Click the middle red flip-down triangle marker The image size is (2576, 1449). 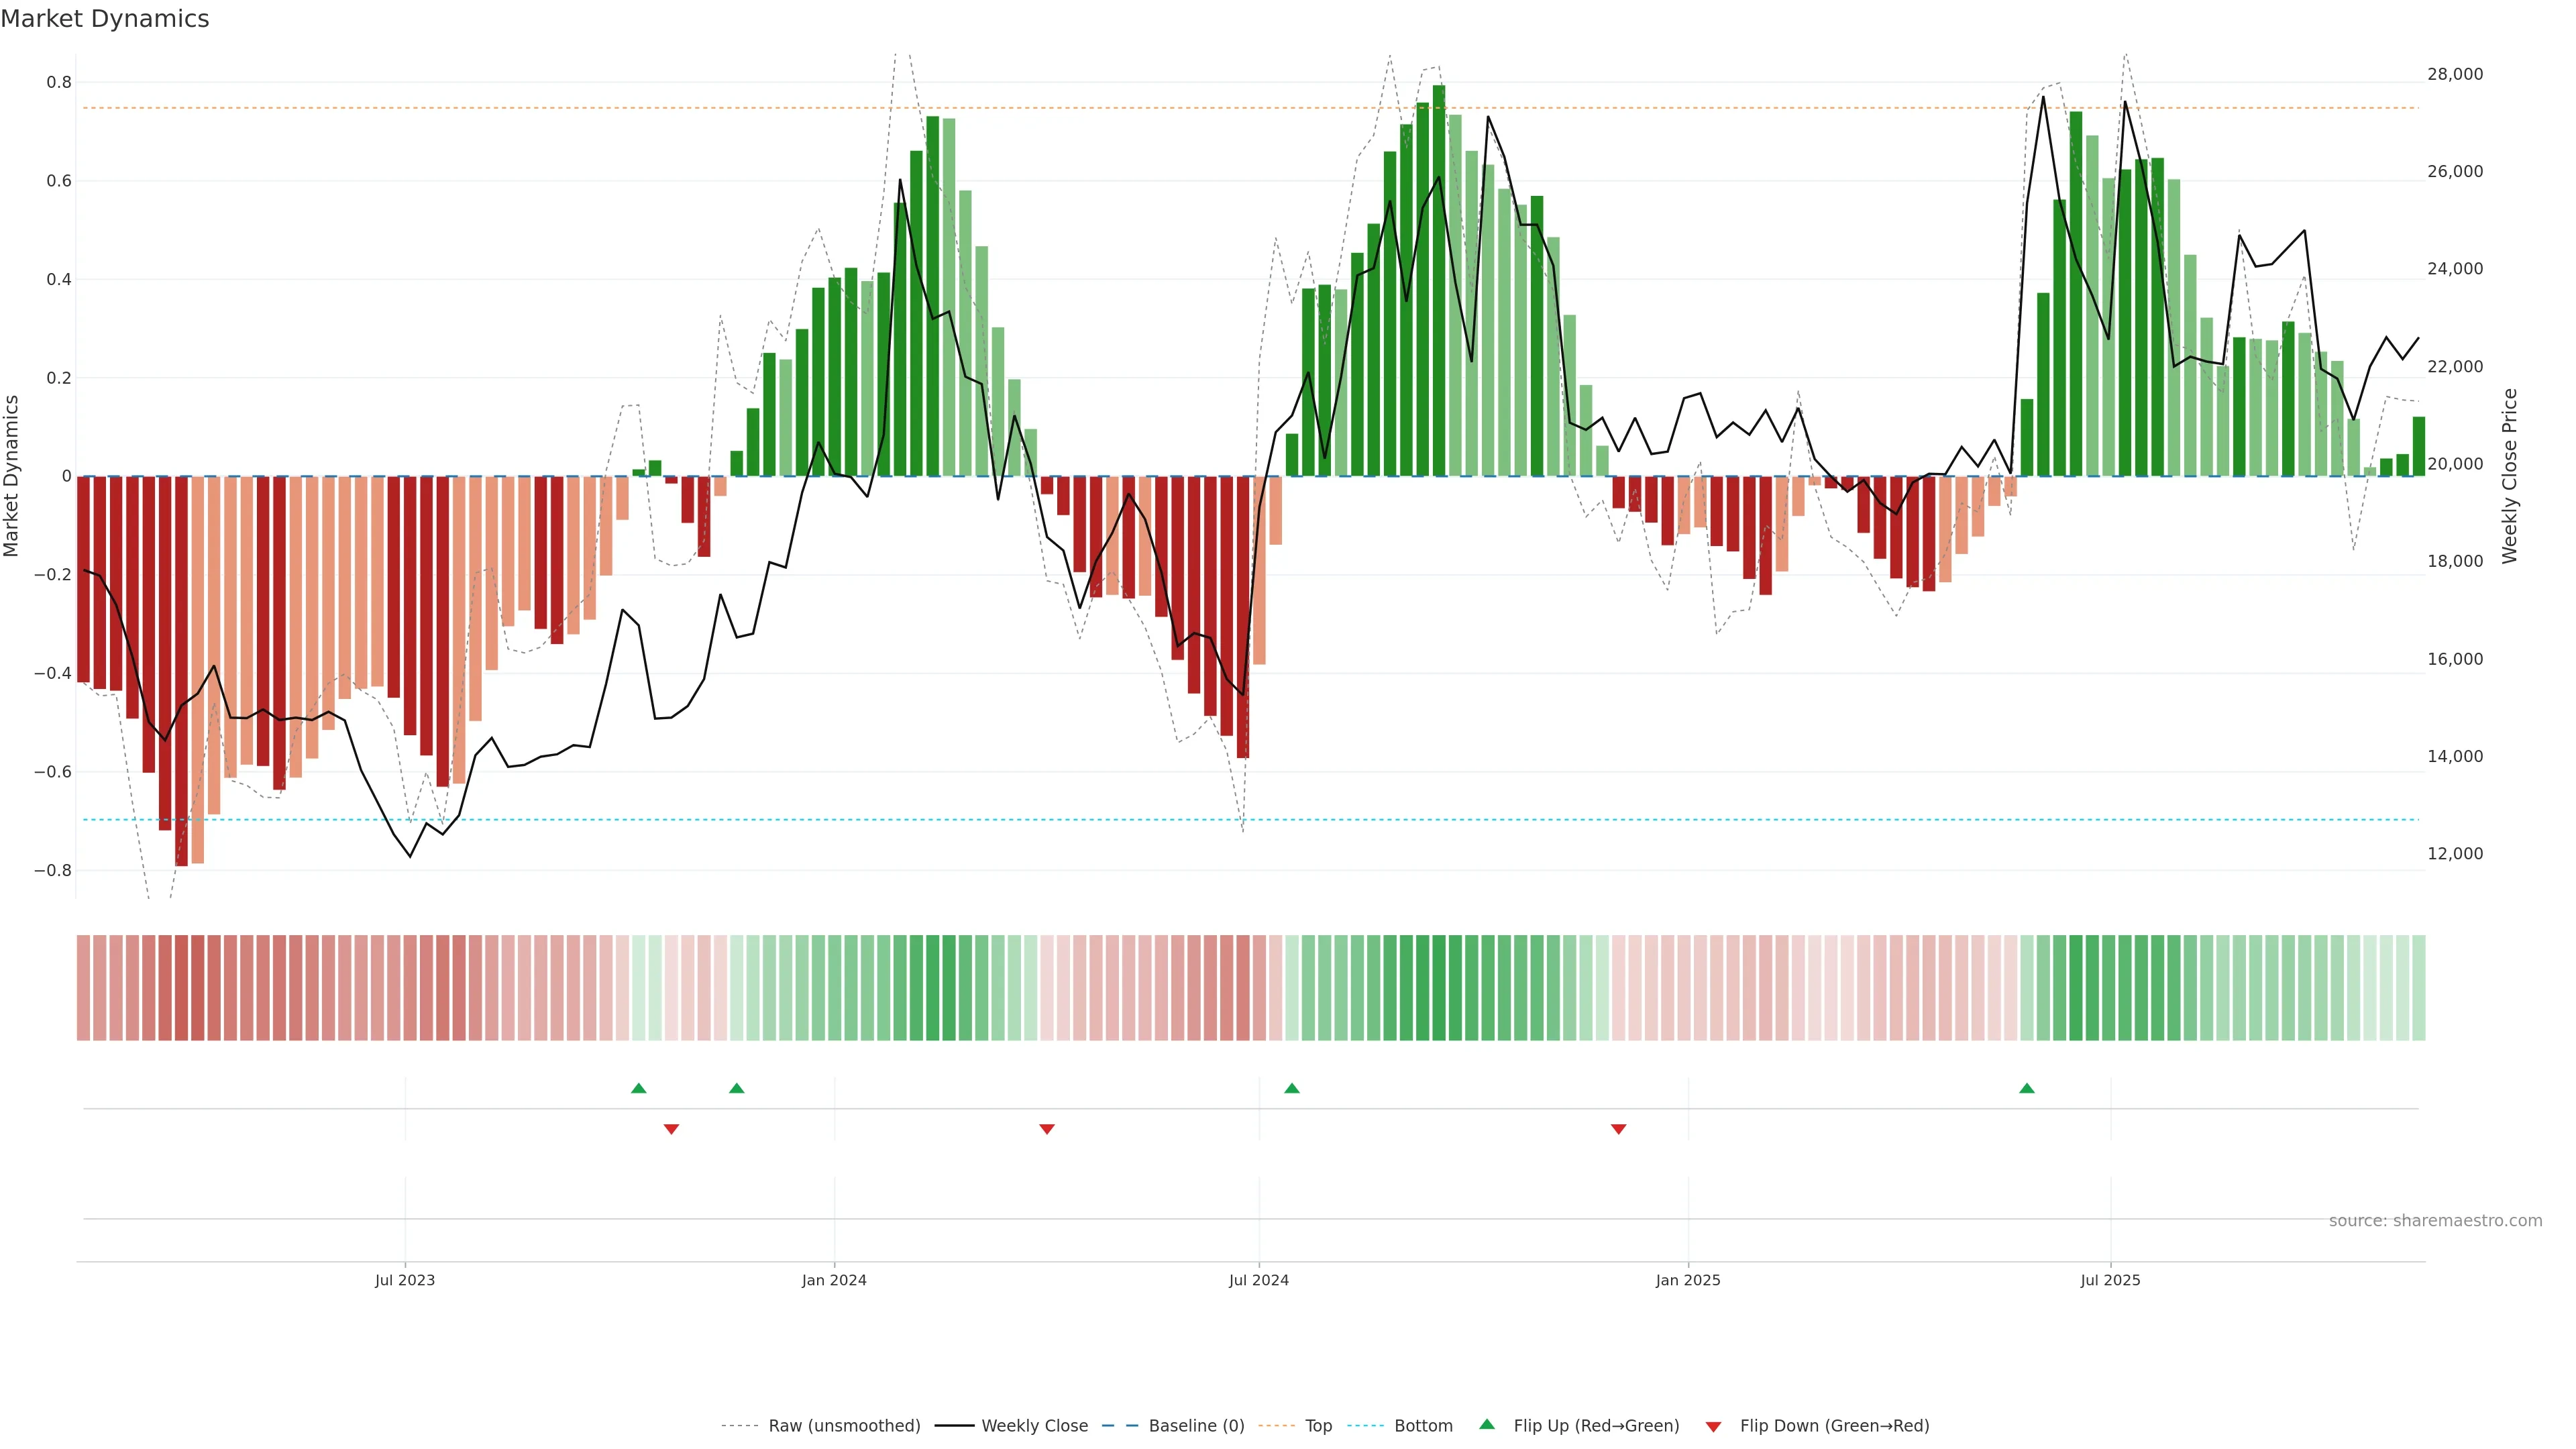[x=1047, y=1129]
